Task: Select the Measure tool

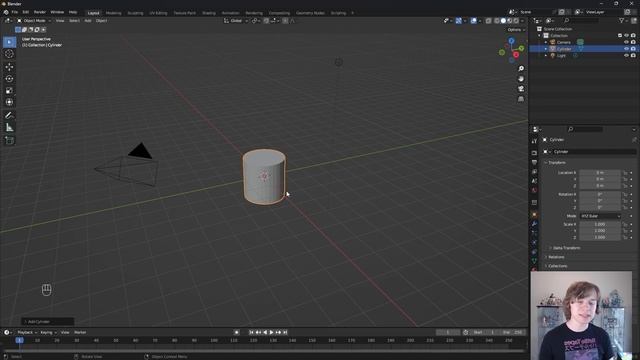Action: pos(9,128)
